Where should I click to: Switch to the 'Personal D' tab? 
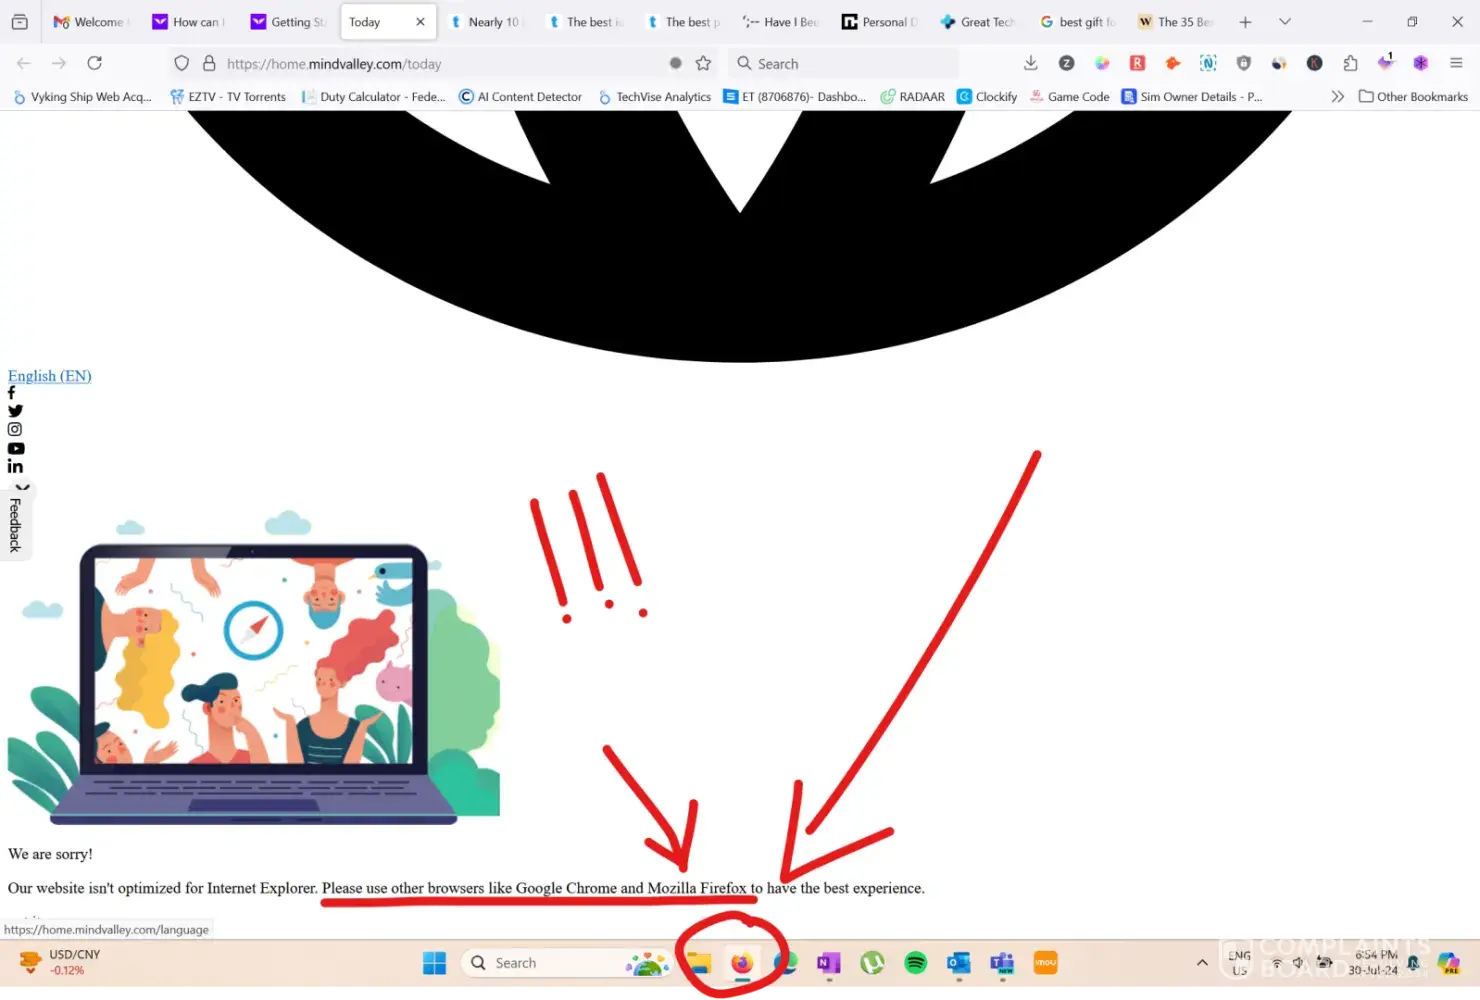tap(881, 22)
